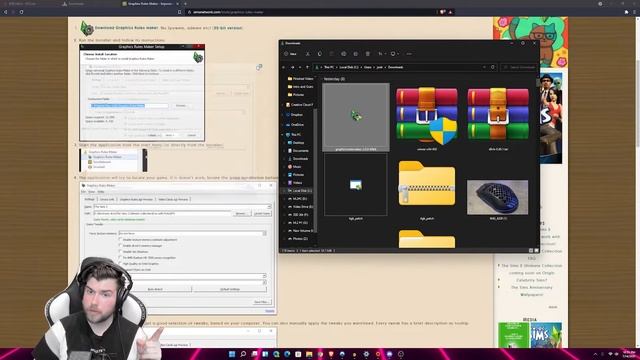Expand the OneDrive tree node arrow

click(x=282, y=124)
